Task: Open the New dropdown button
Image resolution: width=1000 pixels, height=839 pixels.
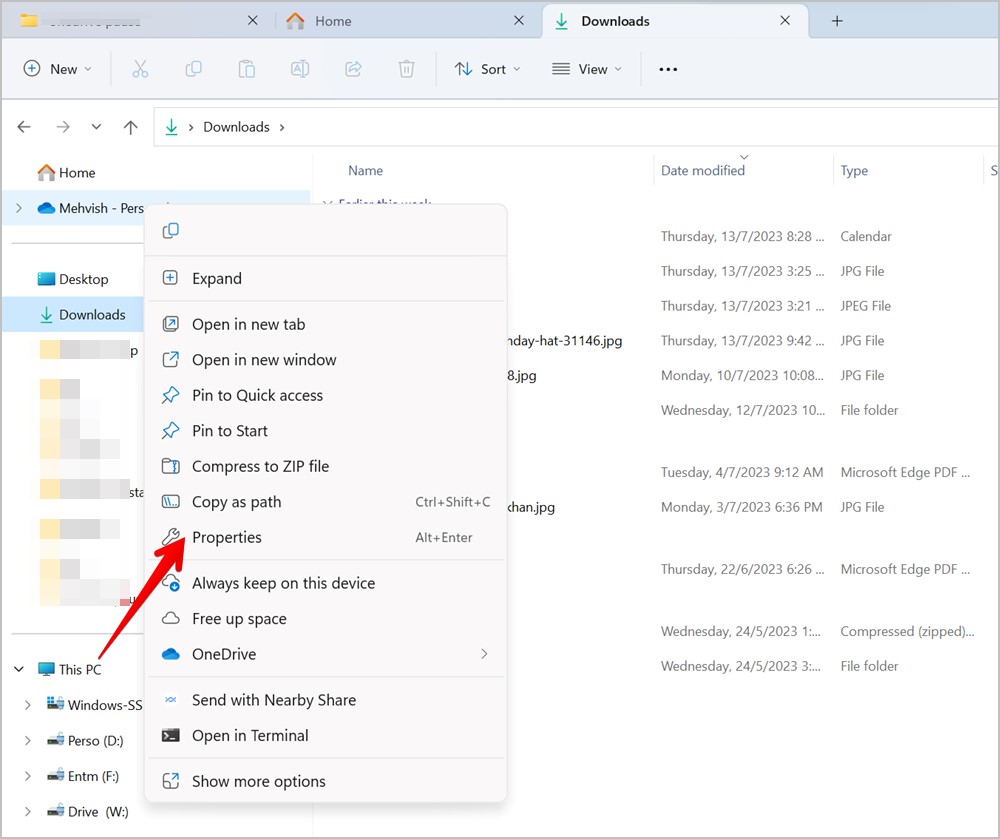Action: coord(57,69)
